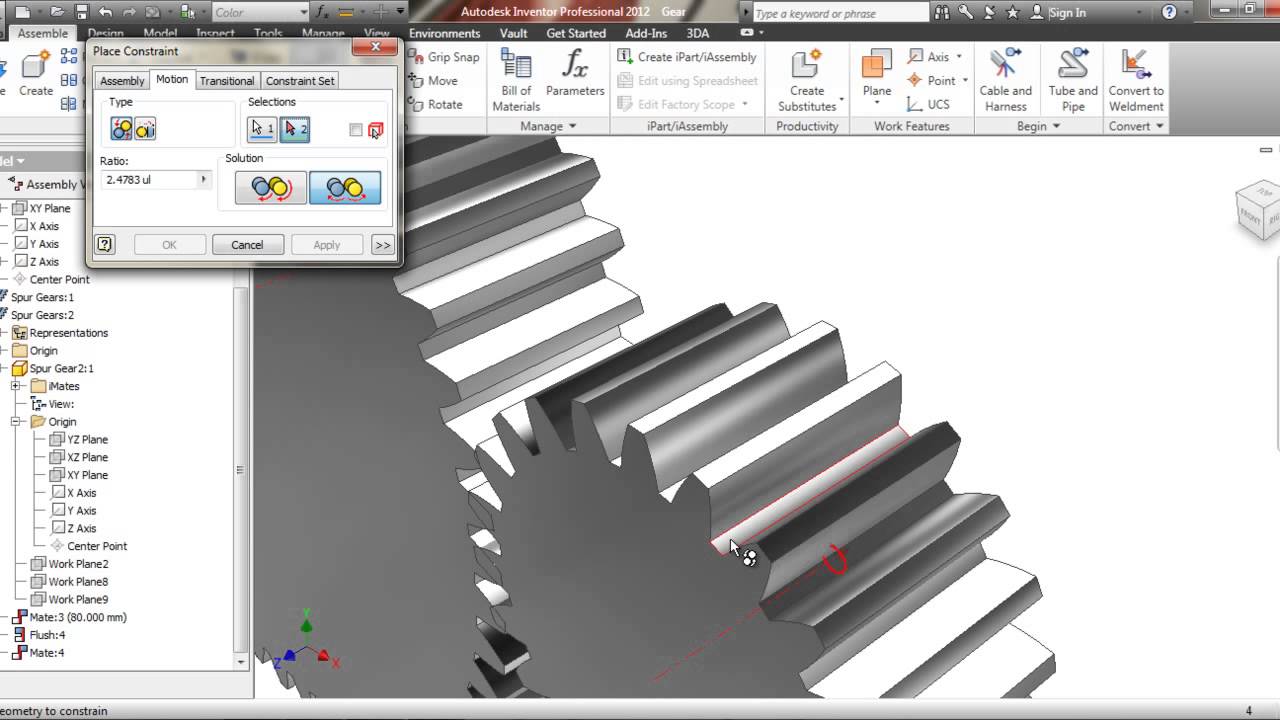Use the Move component tool
The width and height of the screenshot is (1280, 720).
click(434, 81)
